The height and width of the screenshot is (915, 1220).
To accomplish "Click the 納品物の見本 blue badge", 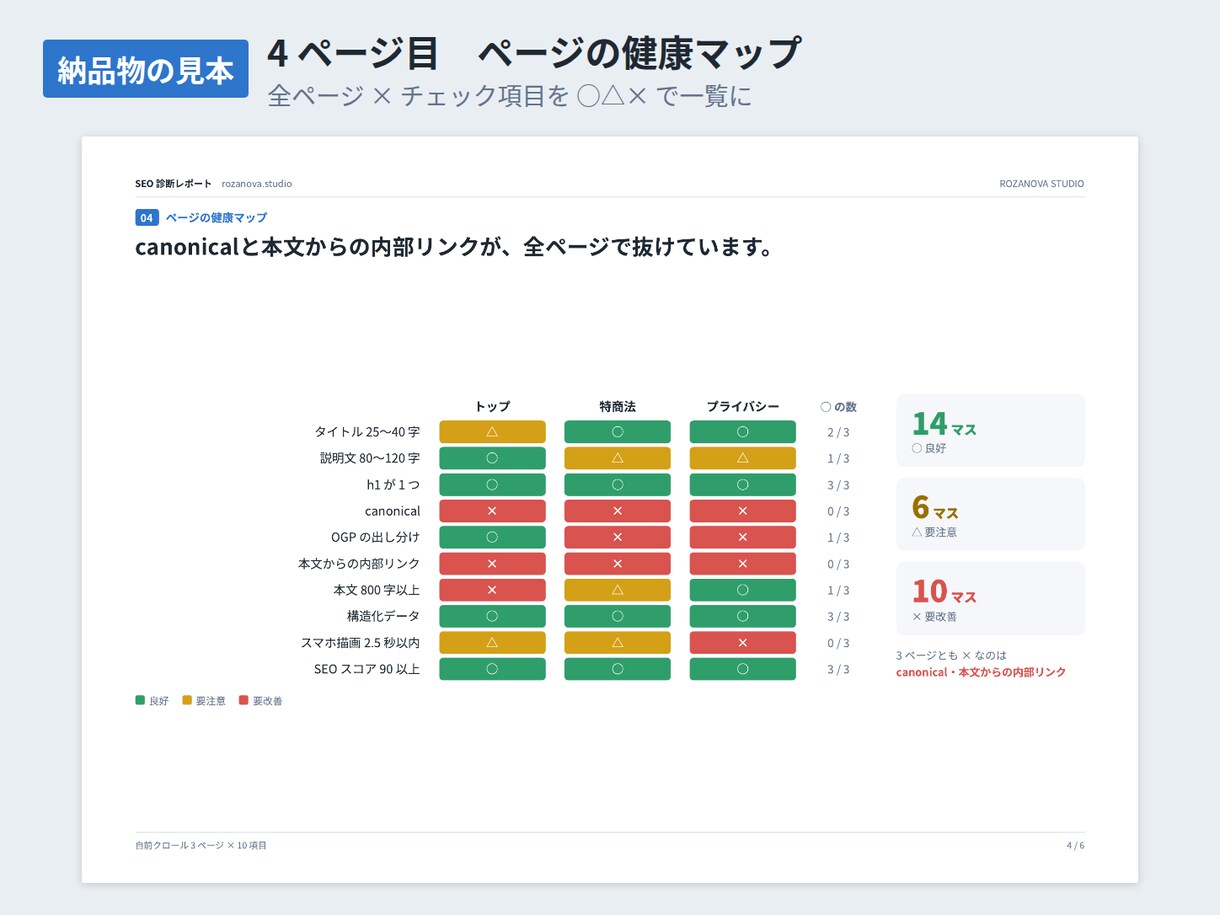I will point(145,69).
